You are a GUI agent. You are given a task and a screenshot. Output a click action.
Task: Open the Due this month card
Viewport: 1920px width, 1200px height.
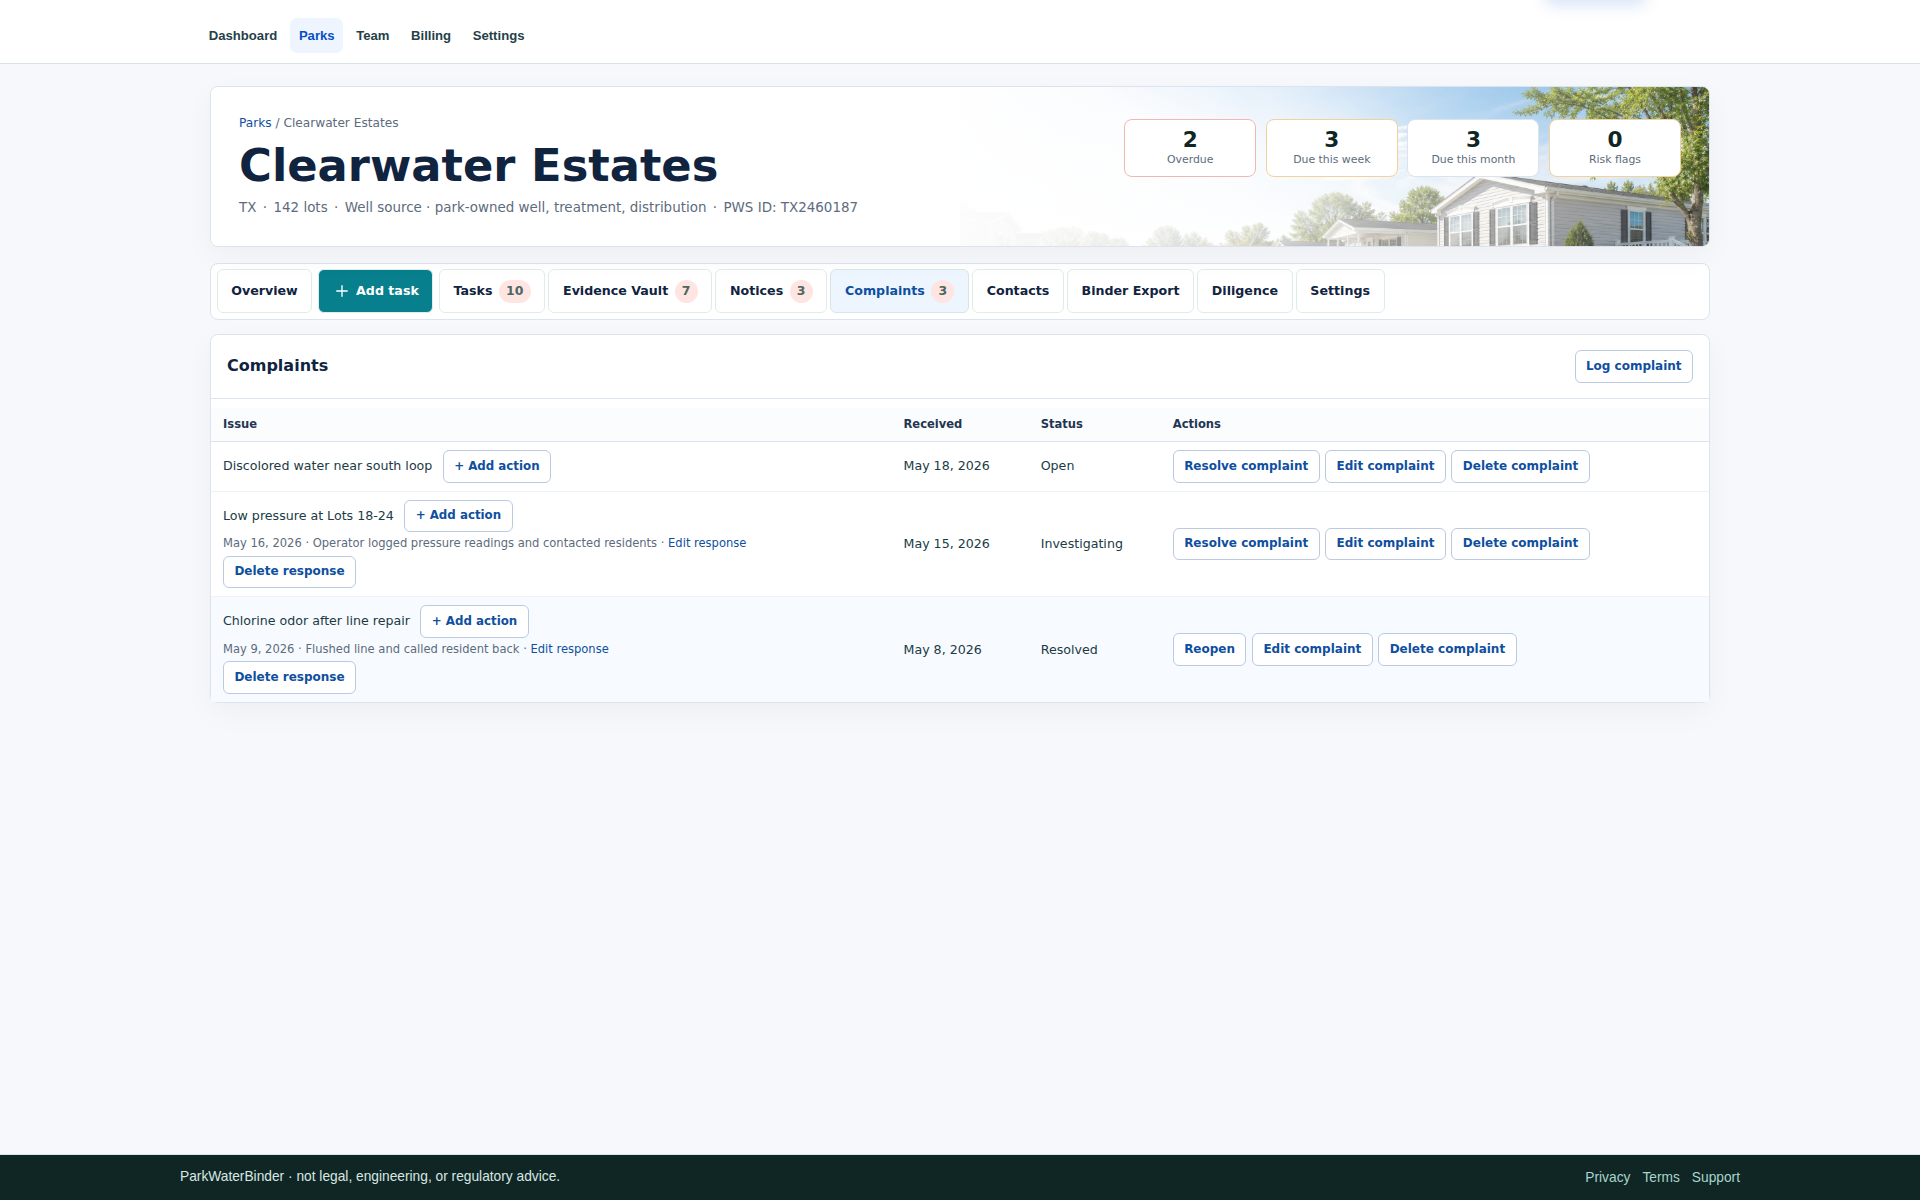click(x=1473, y=148)
